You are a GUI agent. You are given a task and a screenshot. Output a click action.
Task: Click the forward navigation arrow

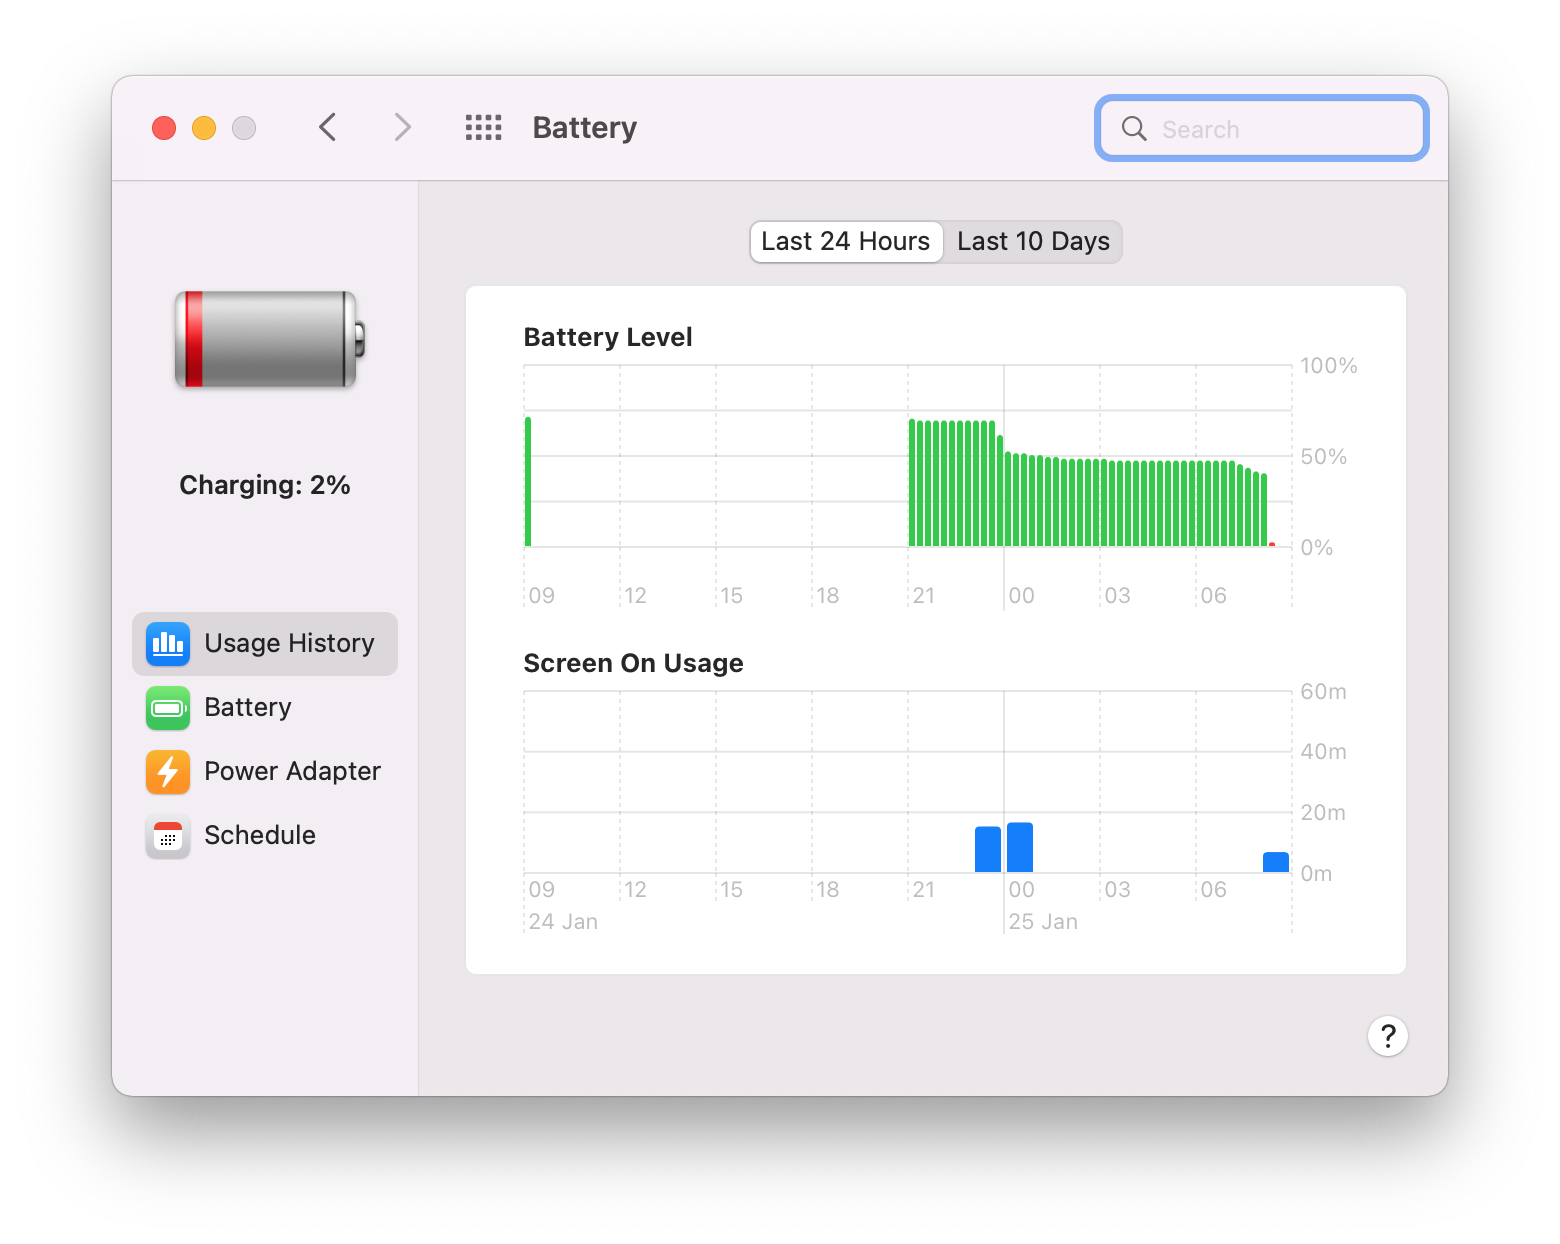401,127
